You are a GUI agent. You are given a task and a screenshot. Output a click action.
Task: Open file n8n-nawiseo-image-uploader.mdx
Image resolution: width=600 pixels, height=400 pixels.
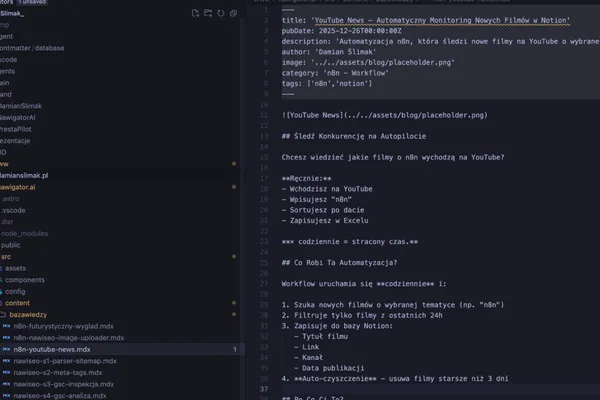(69, 338)
